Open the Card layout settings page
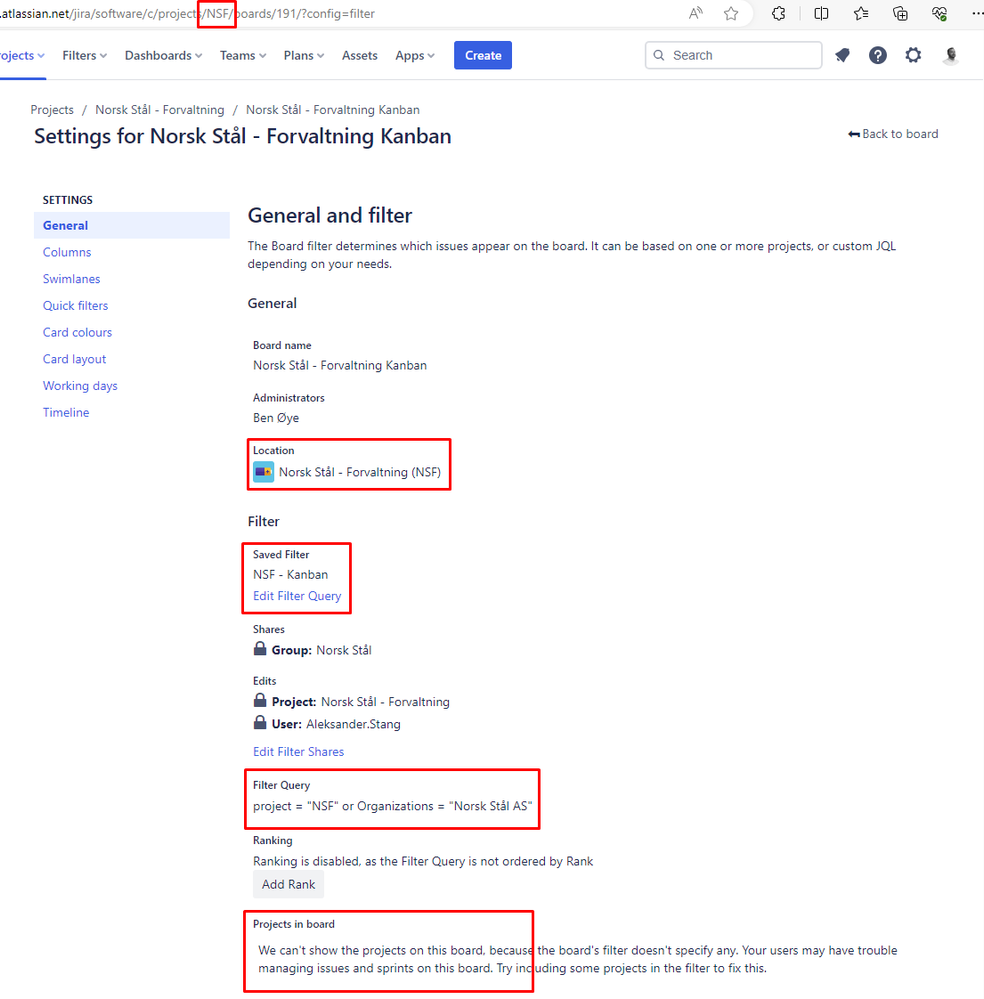 tap(75, 359)
